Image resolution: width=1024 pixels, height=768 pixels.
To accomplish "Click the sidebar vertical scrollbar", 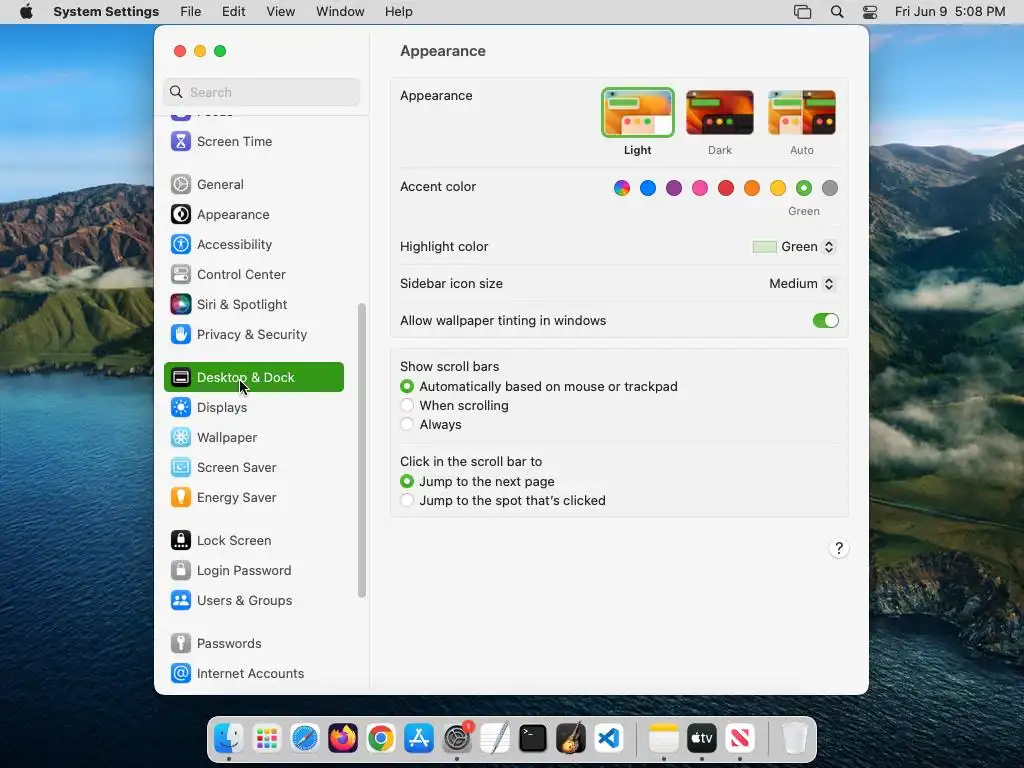I will (362, 451).
